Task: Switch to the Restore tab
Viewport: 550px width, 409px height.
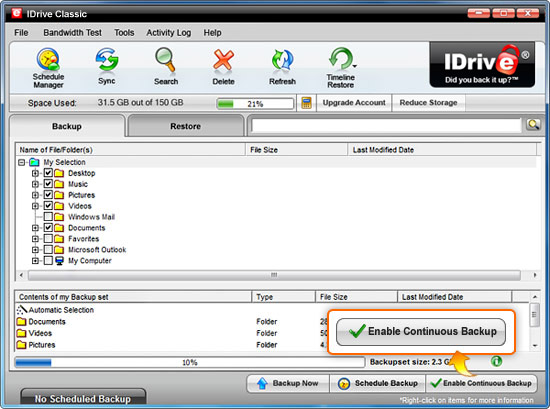Action: (186, 126)
